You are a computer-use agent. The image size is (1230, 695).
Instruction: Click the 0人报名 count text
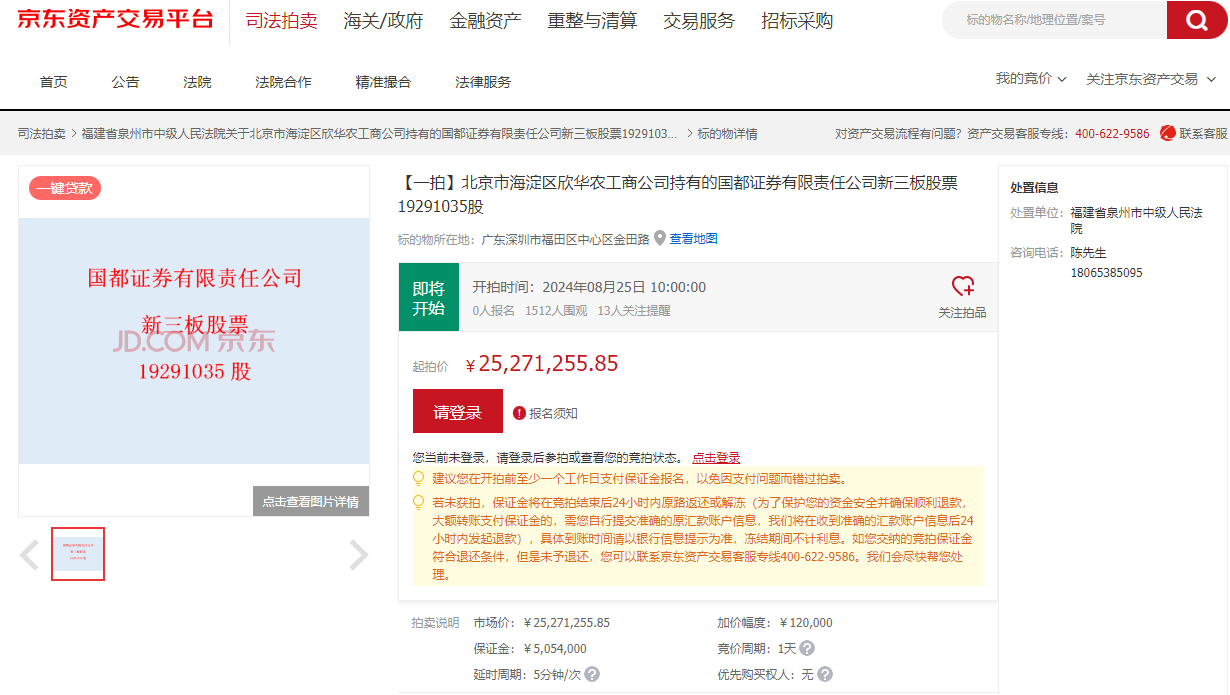tap(494, 311)
